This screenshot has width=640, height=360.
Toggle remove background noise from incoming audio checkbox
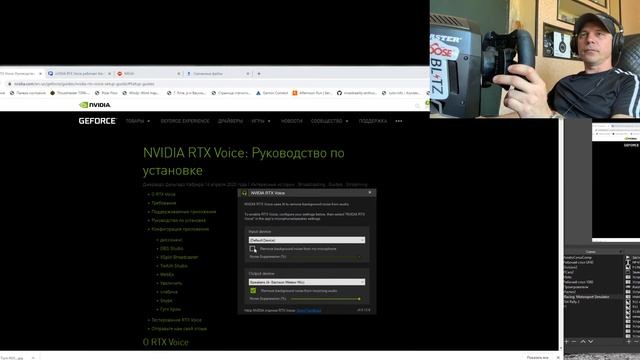coord(253,291)
